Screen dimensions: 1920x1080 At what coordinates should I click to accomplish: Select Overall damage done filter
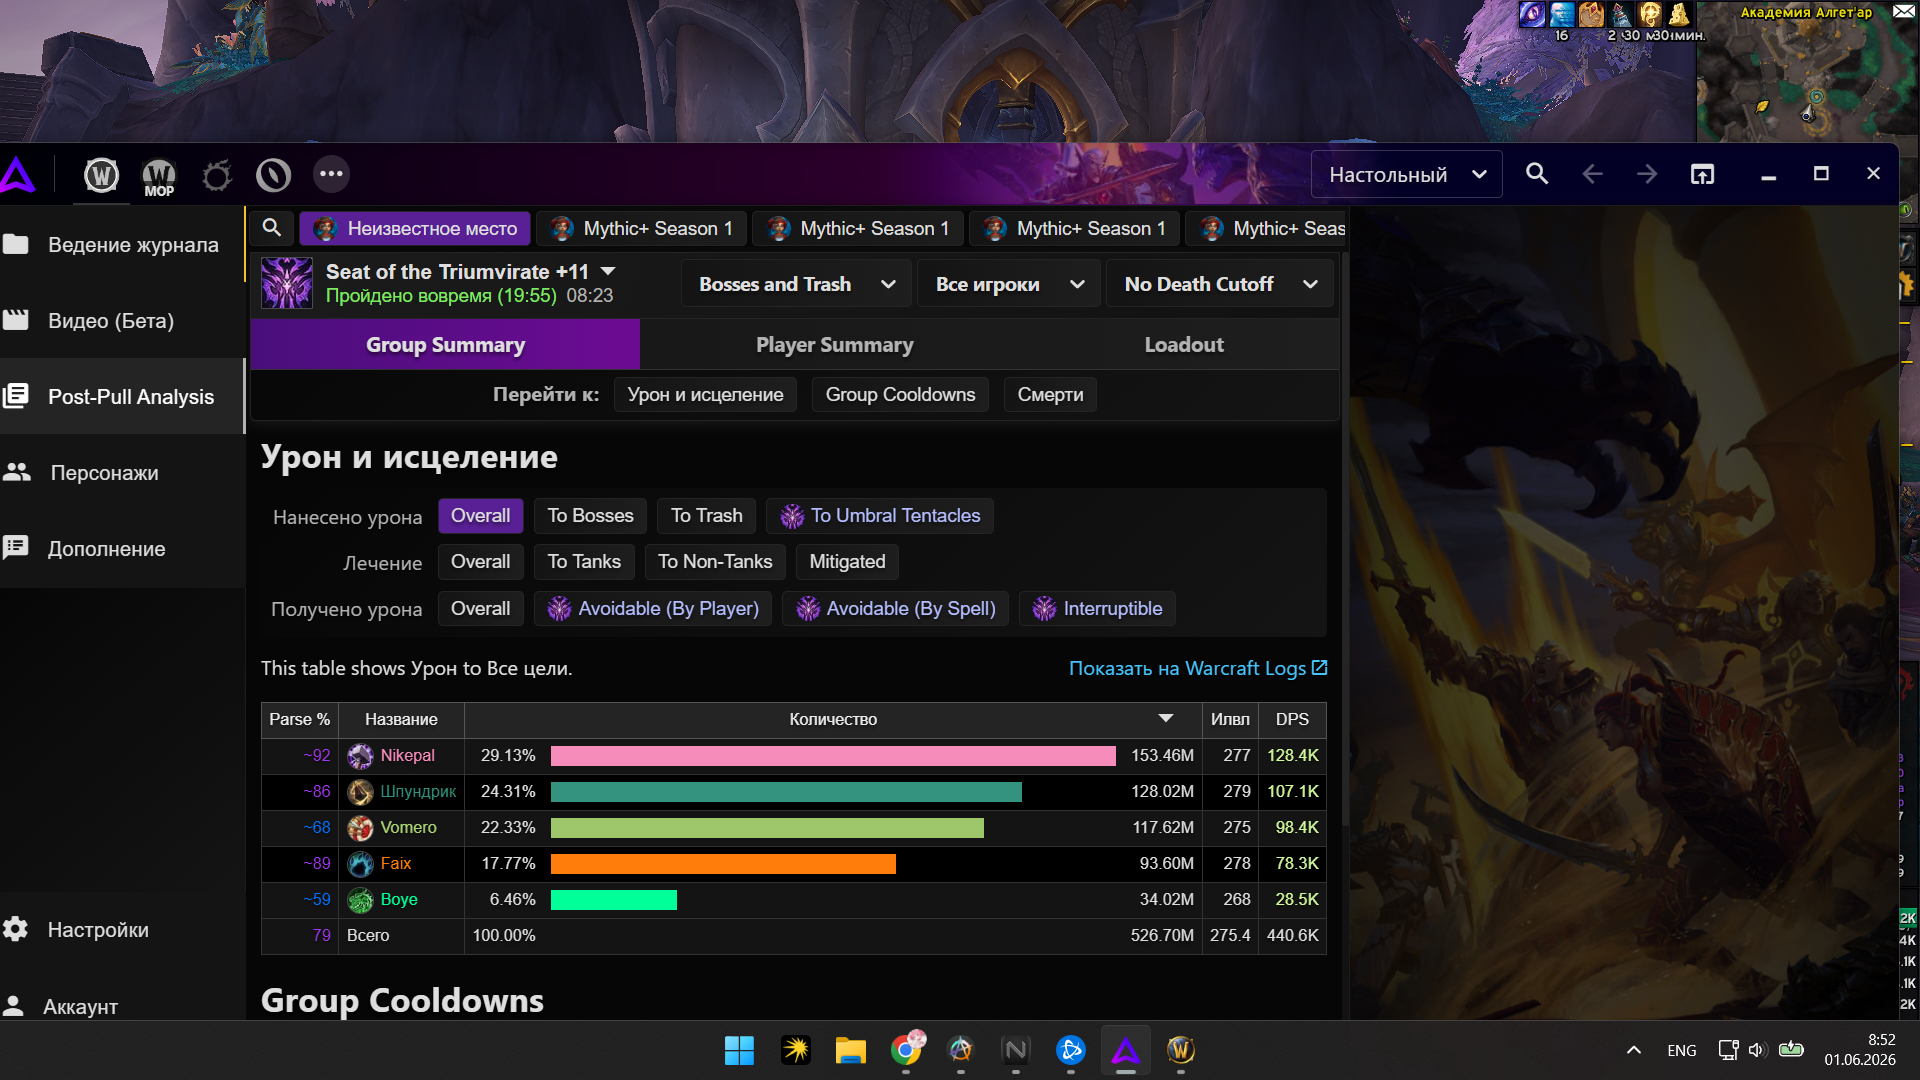pos(480,516)
